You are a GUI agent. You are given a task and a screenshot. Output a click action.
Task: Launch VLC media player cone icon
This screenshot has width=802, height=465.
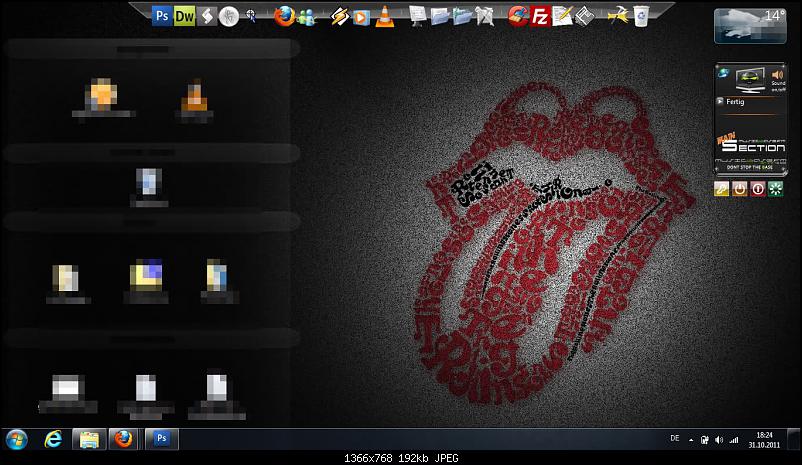385,16
